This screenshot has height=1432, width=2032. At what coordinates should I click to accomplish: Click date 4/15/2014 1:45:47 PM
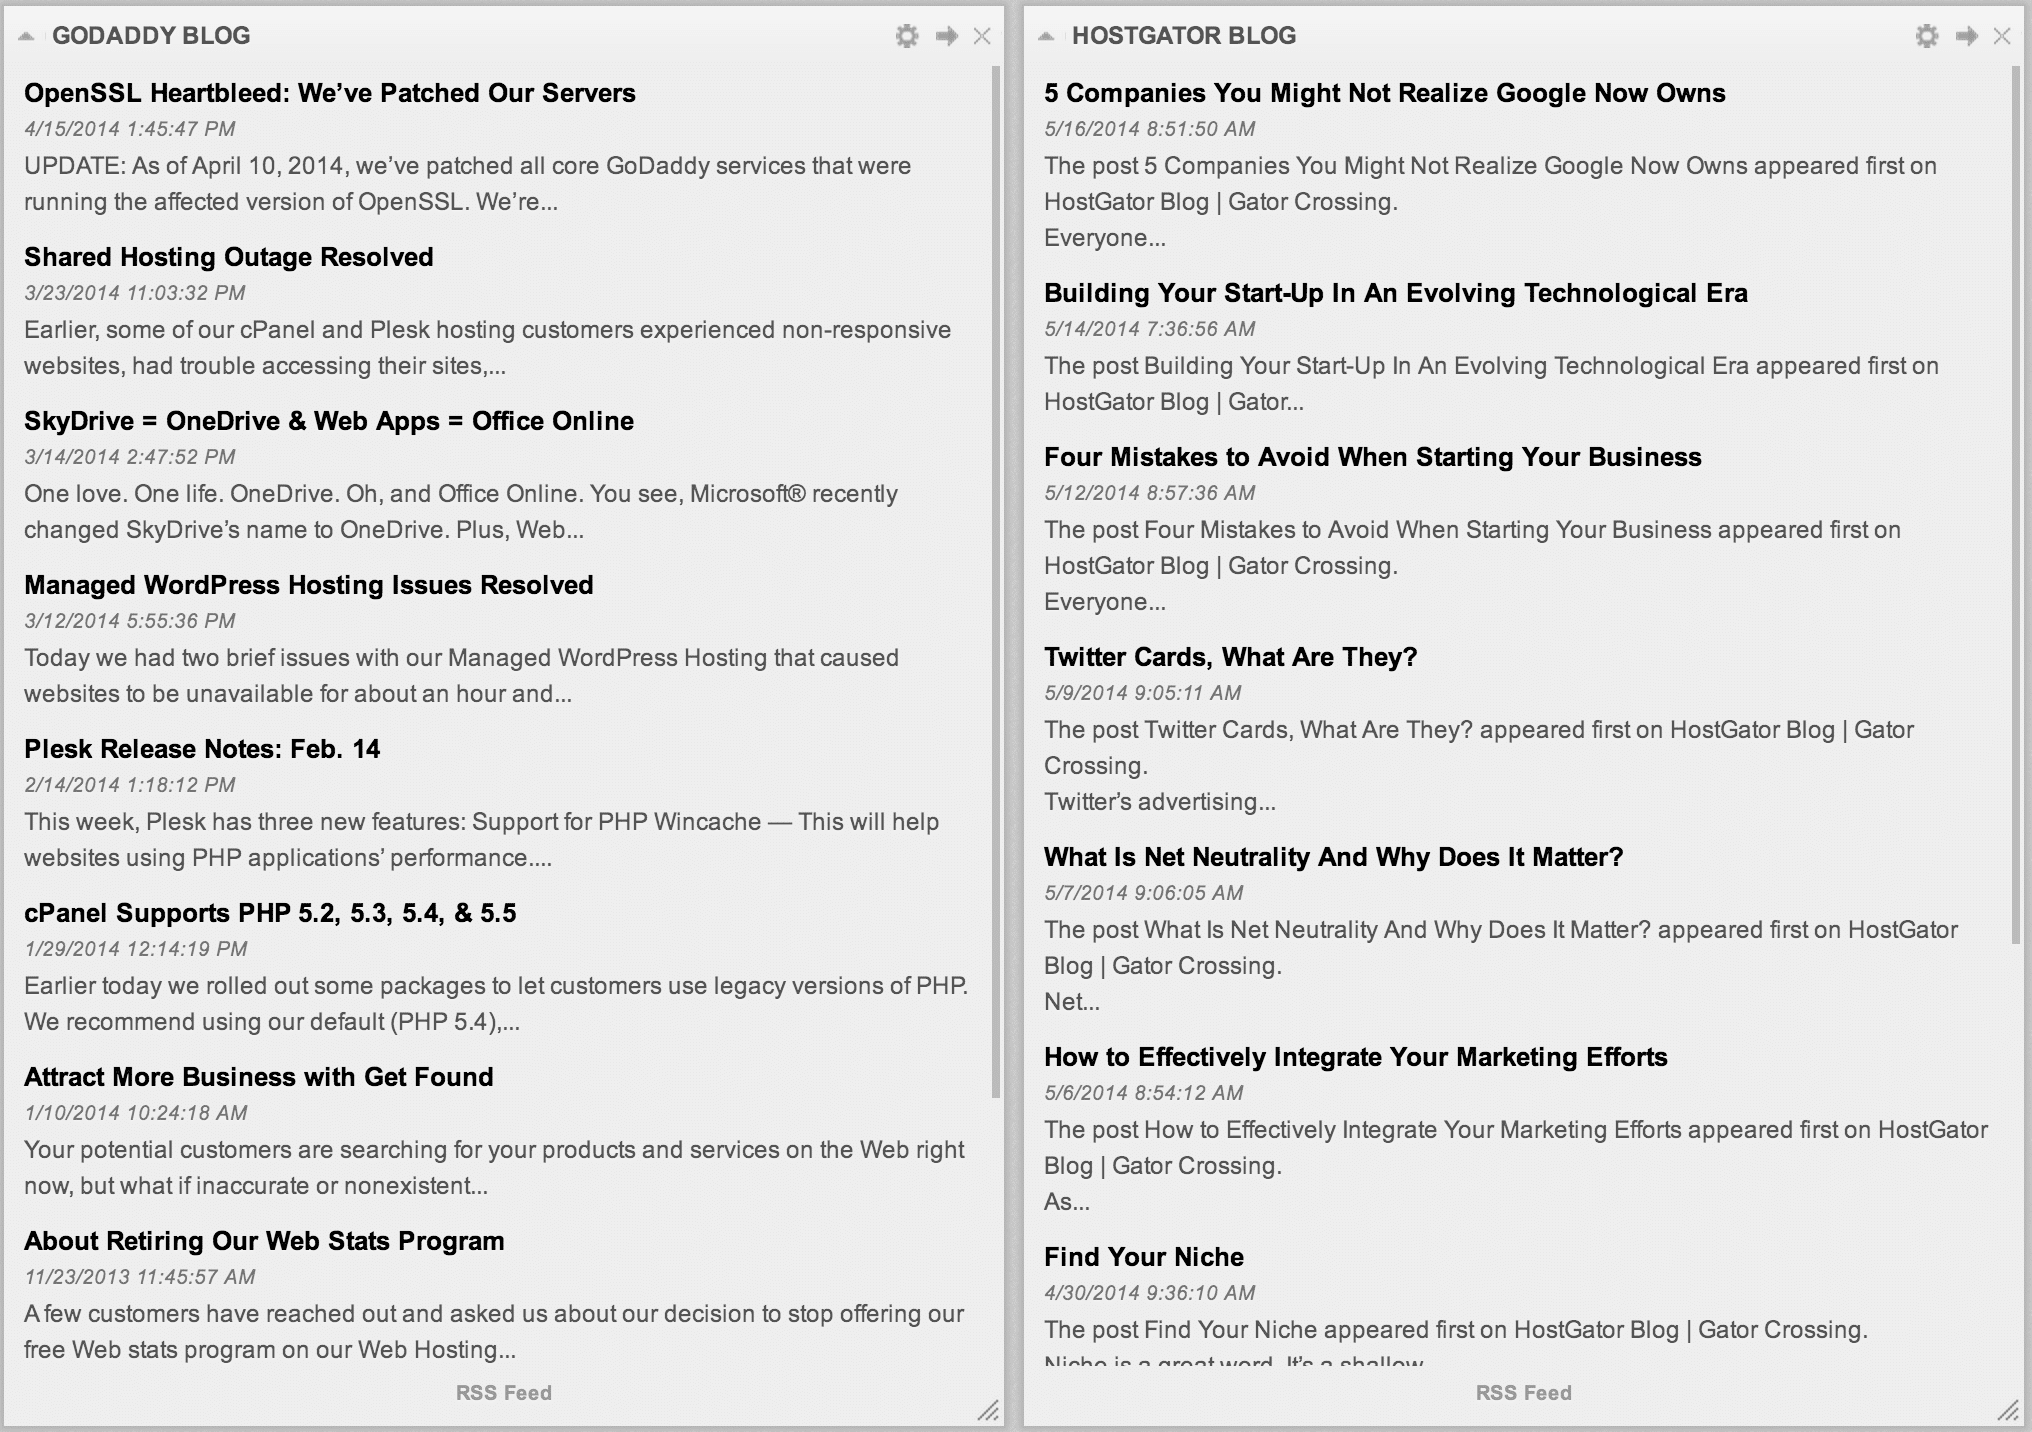pos(130,129)
